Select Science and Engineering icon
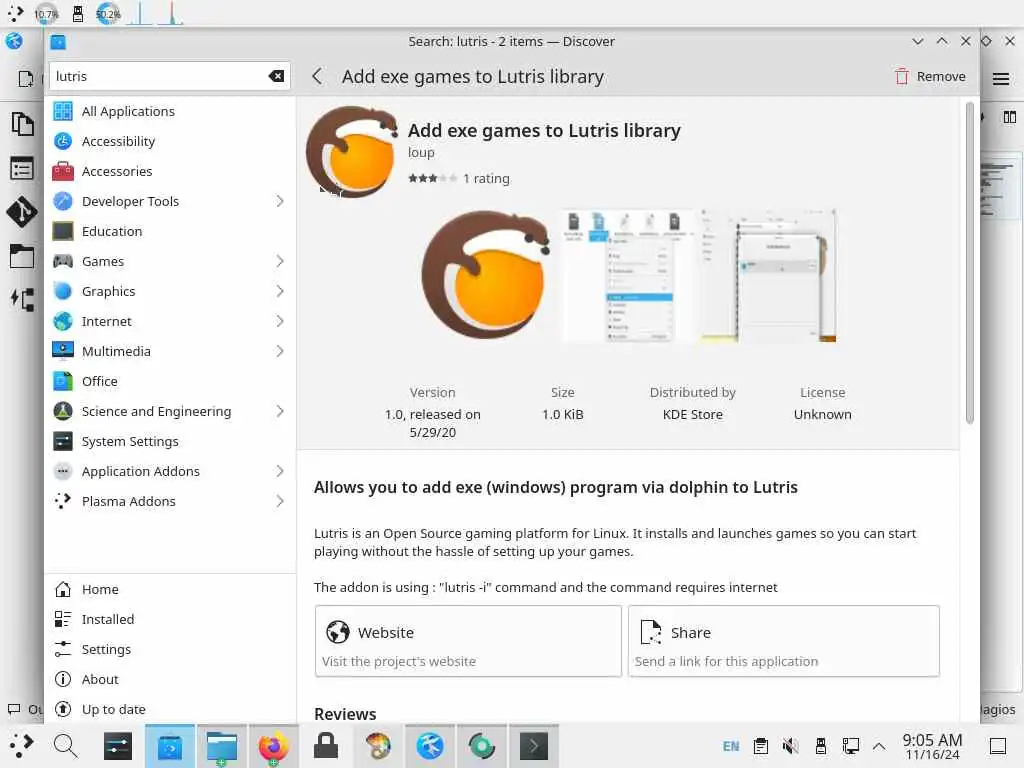 coord(63,411)
